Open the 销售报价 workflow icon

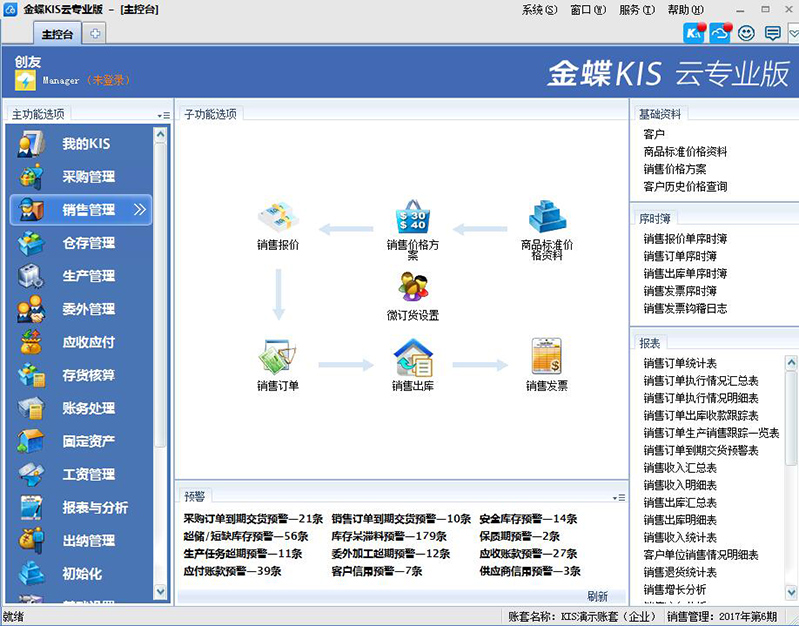coord(278,217)
